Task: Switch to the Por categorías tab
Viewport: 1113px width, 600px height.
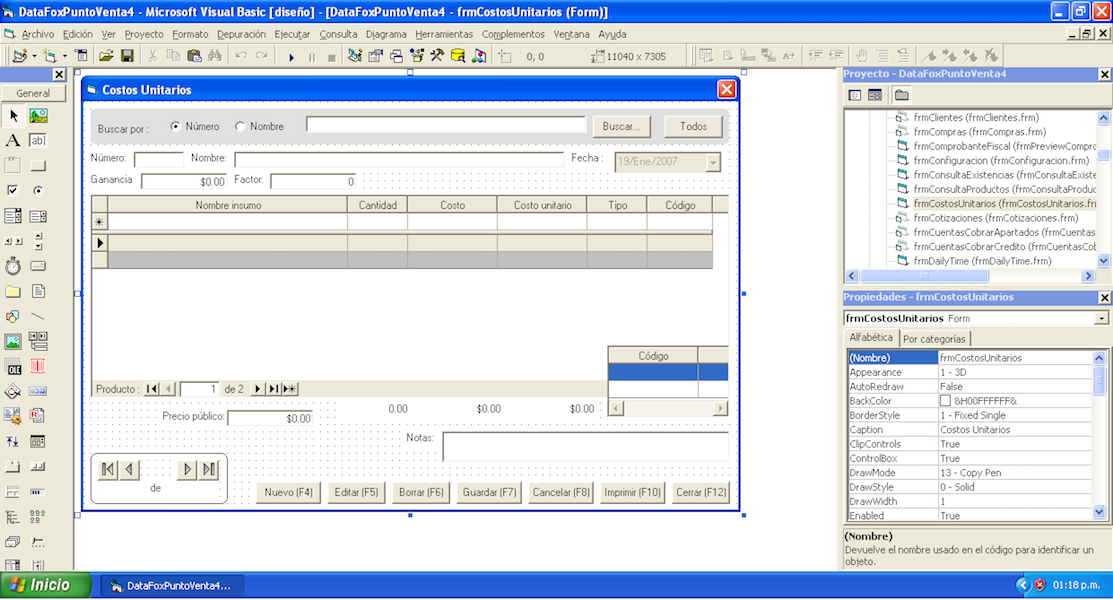Action: [x=934, y=339]
